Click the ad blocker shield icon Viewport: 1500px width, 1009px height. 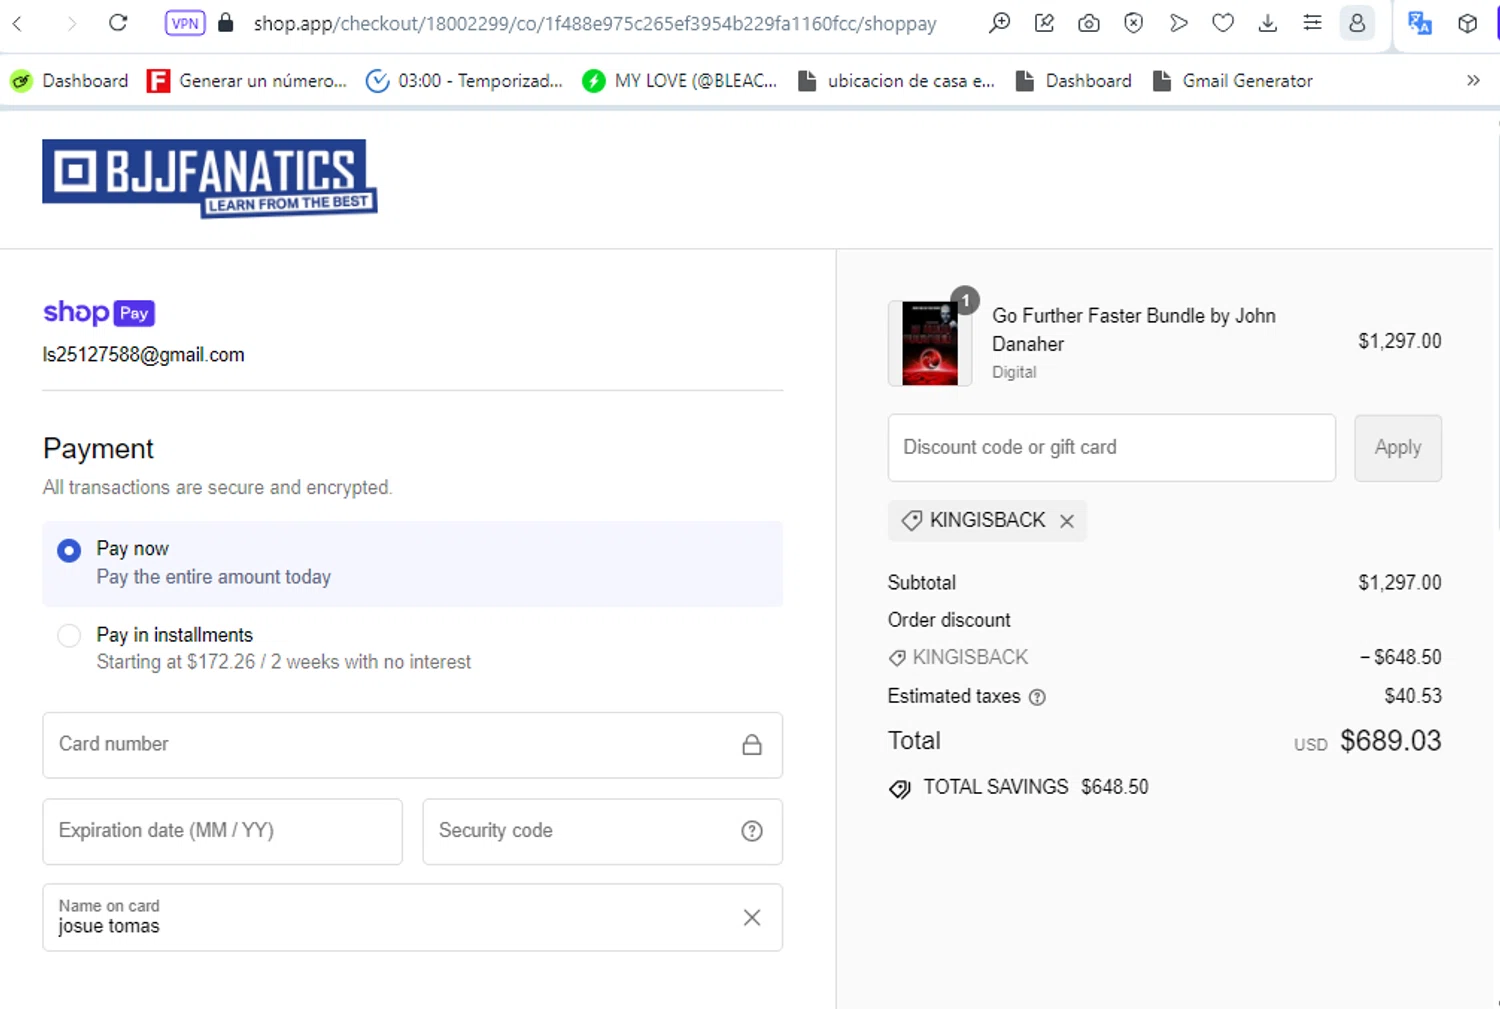[1133, 22]
